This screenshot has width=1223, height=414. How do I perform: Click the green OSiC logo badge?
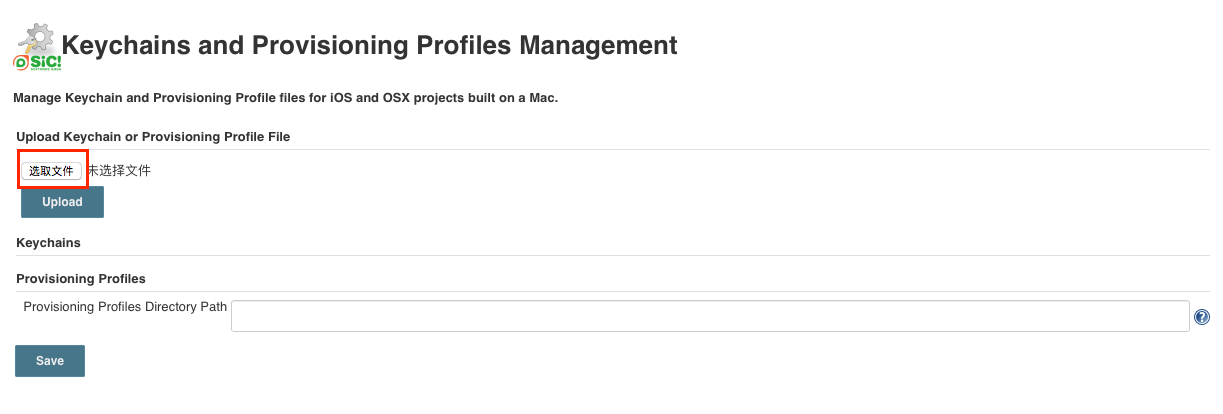(x=37, y=63)
